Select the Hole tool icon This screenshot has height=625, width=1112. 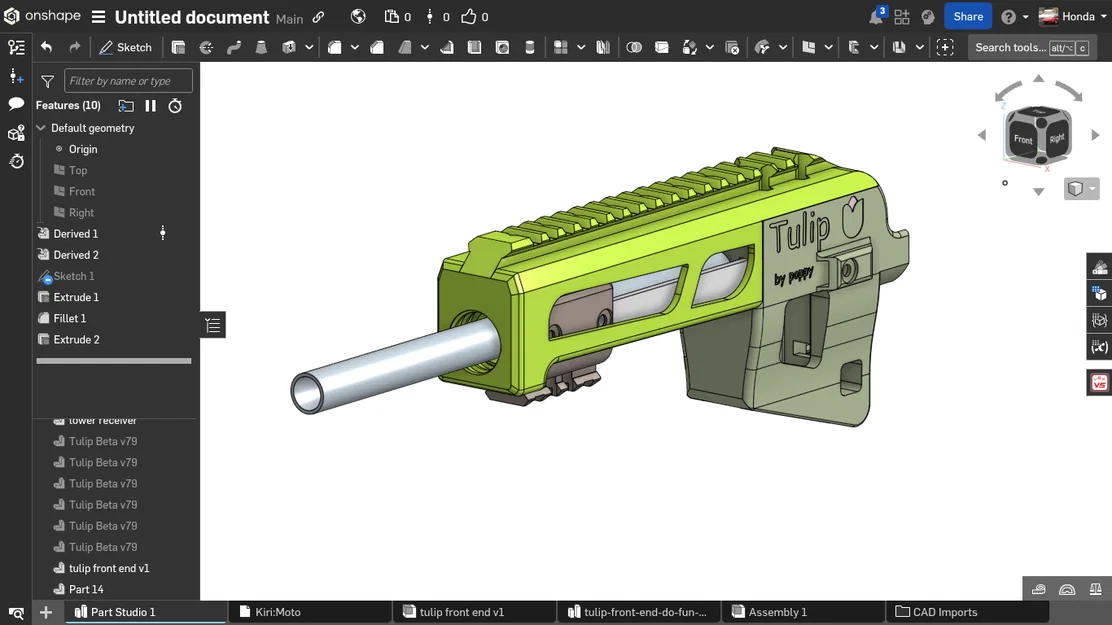[502, 48]
